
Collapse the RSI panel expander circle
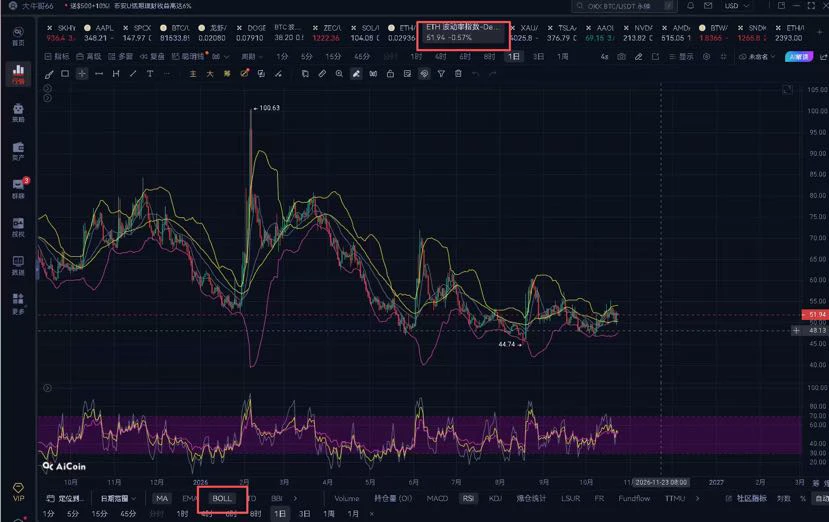(47, 388)
